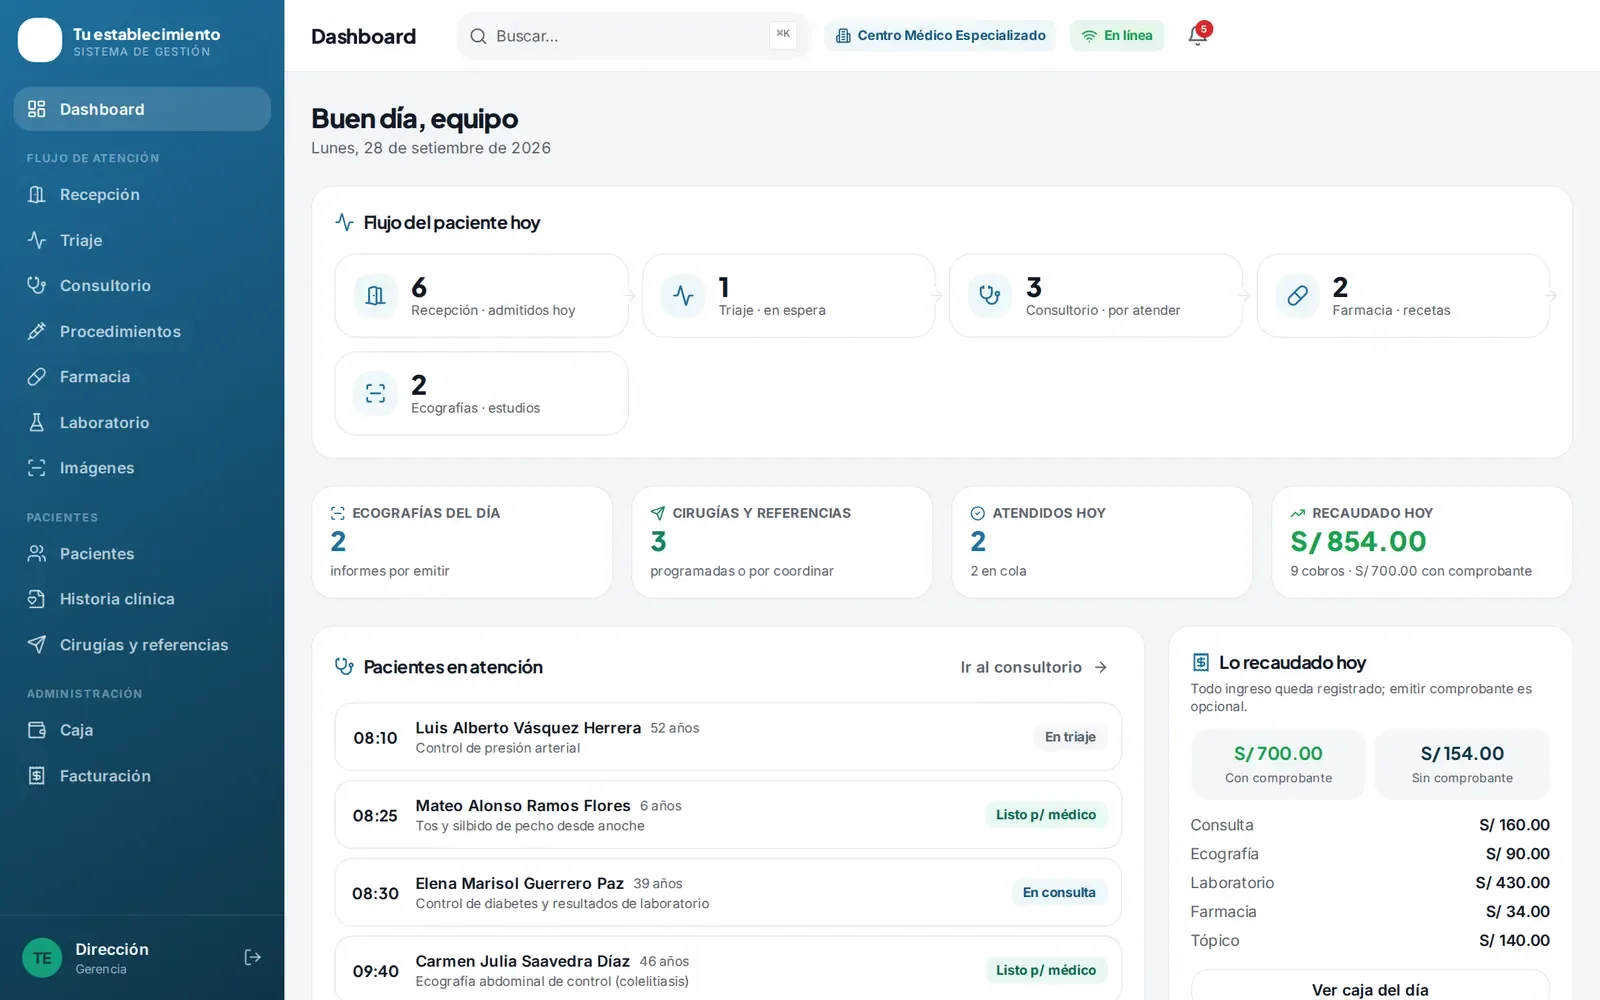The image size is (1600, 1000).
Task: Click the Ecografía S/ 90.00 revenue row
Action: tap(1370, 854)
